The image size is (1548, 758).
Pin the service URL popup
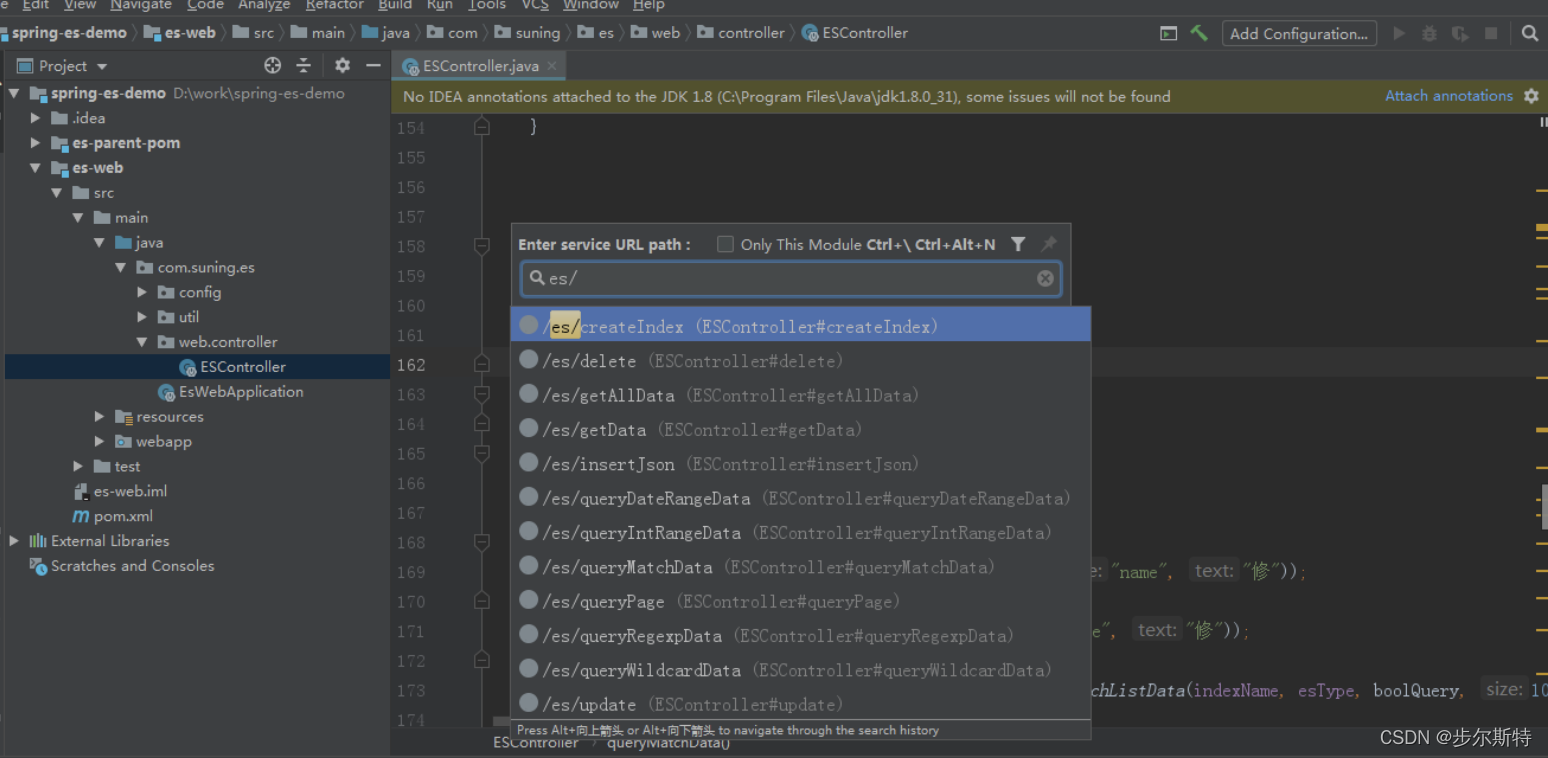pos(1049,244)
